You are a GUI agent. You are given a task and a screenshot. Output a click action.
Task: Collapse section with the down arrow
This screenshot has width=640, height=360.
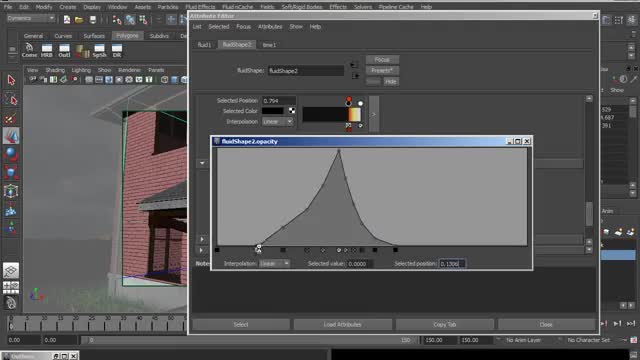[202, 163]
